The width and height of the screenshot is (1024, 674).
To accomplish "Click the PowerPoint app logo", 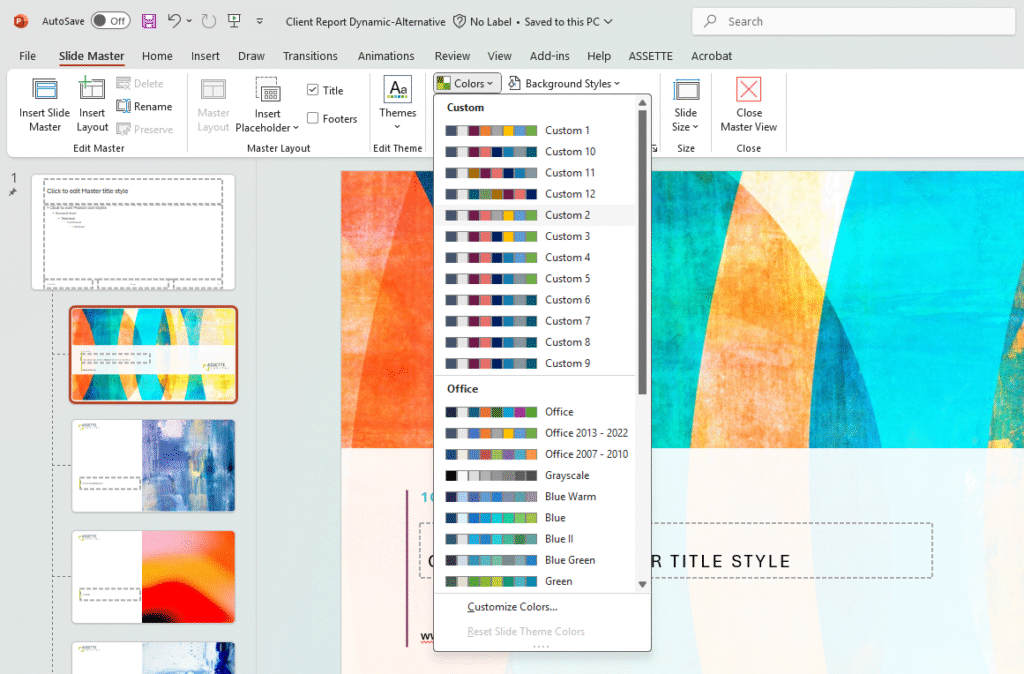I will pos(21,21).
